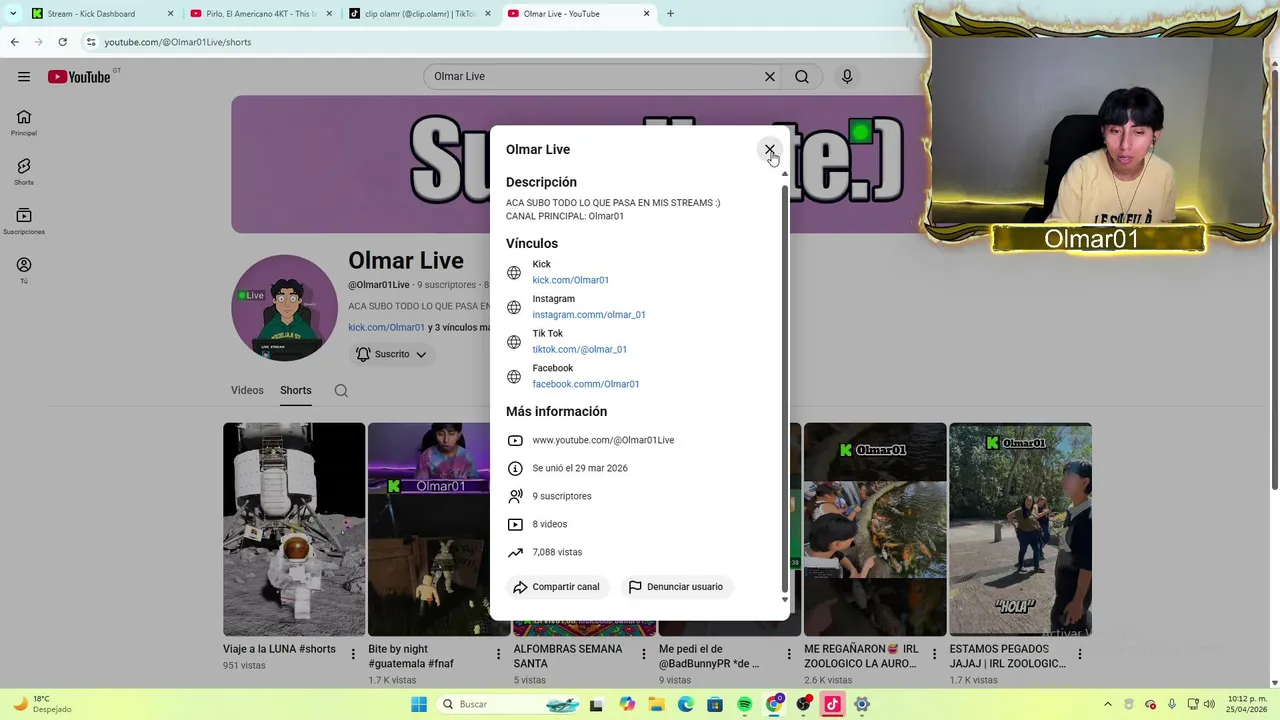Open Windows Start menu
This screenshot has width=1280, height=720.
coord(419,704)
